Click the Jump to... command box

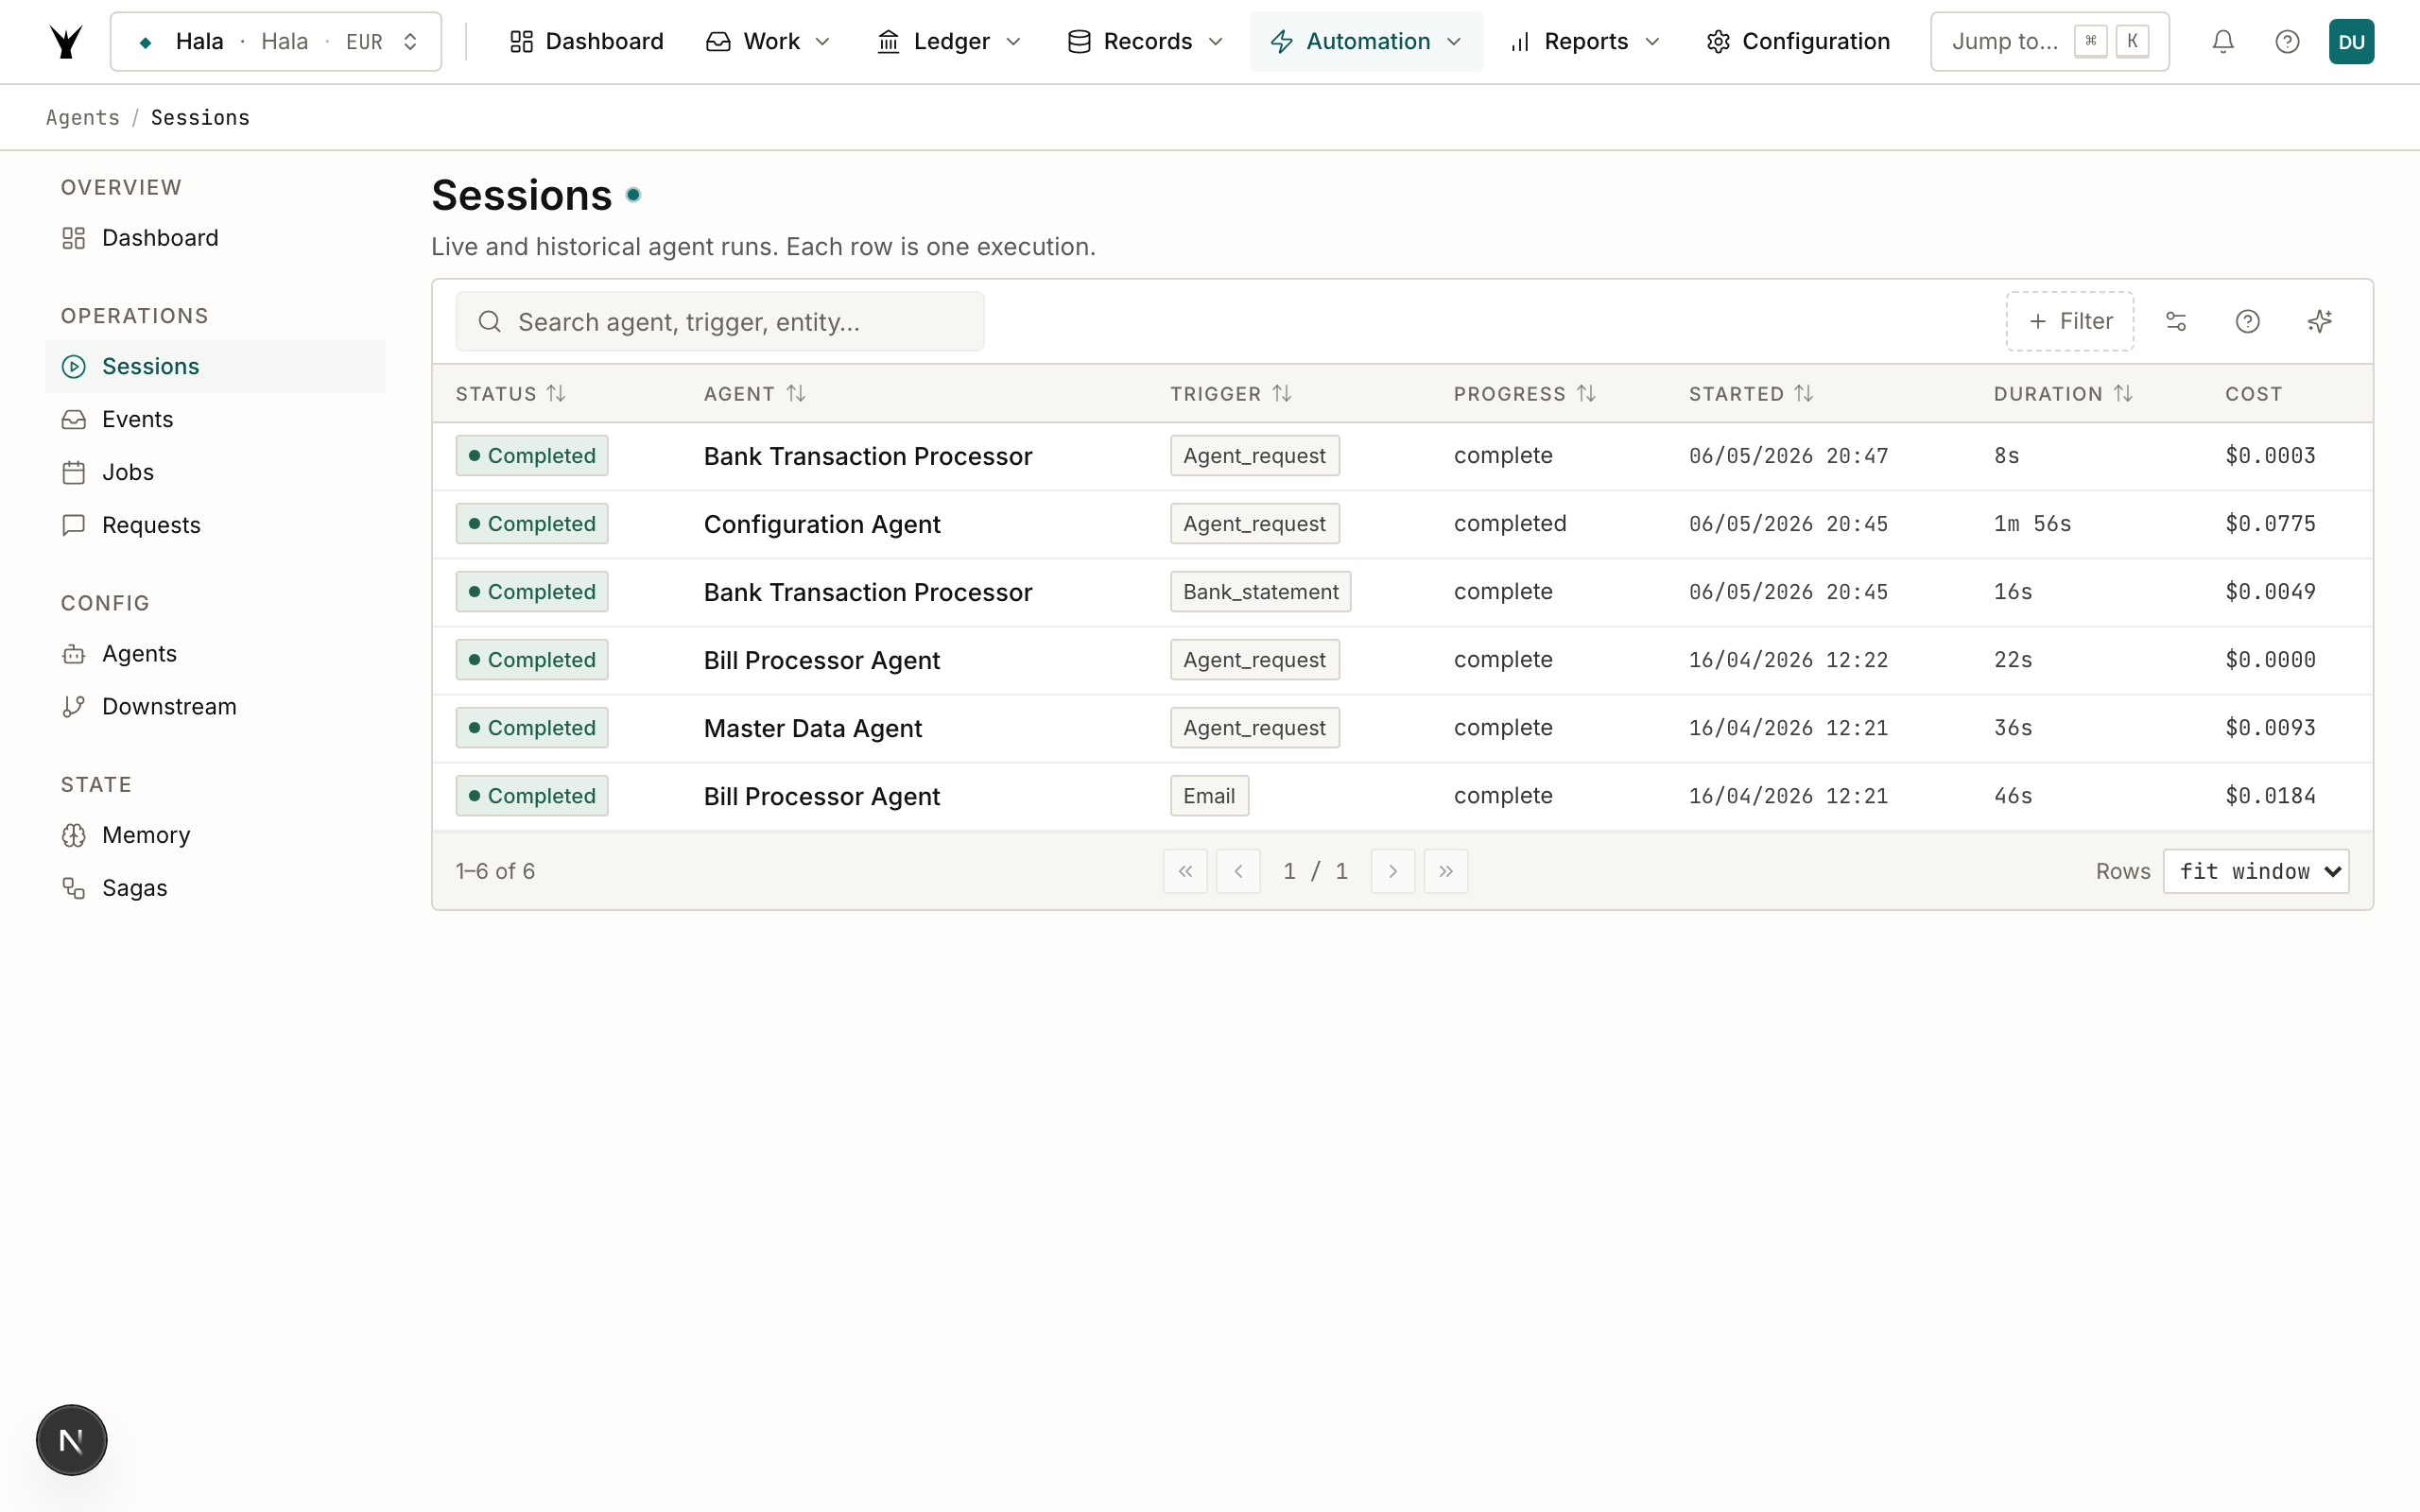point(2049,41)
